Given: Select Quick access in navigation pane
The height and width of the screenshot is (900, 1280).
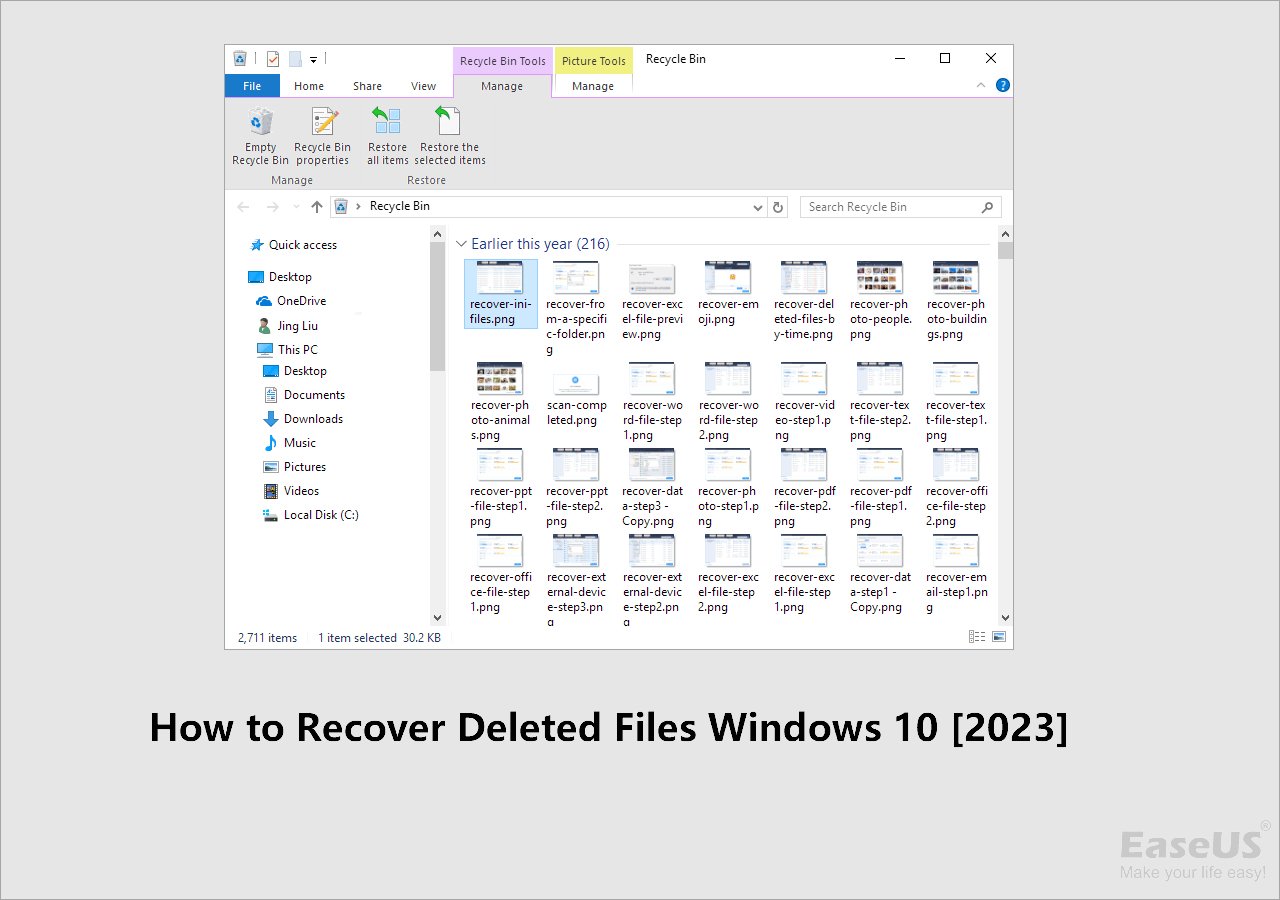Looking at the screenshot, I should tap(294, 245).
